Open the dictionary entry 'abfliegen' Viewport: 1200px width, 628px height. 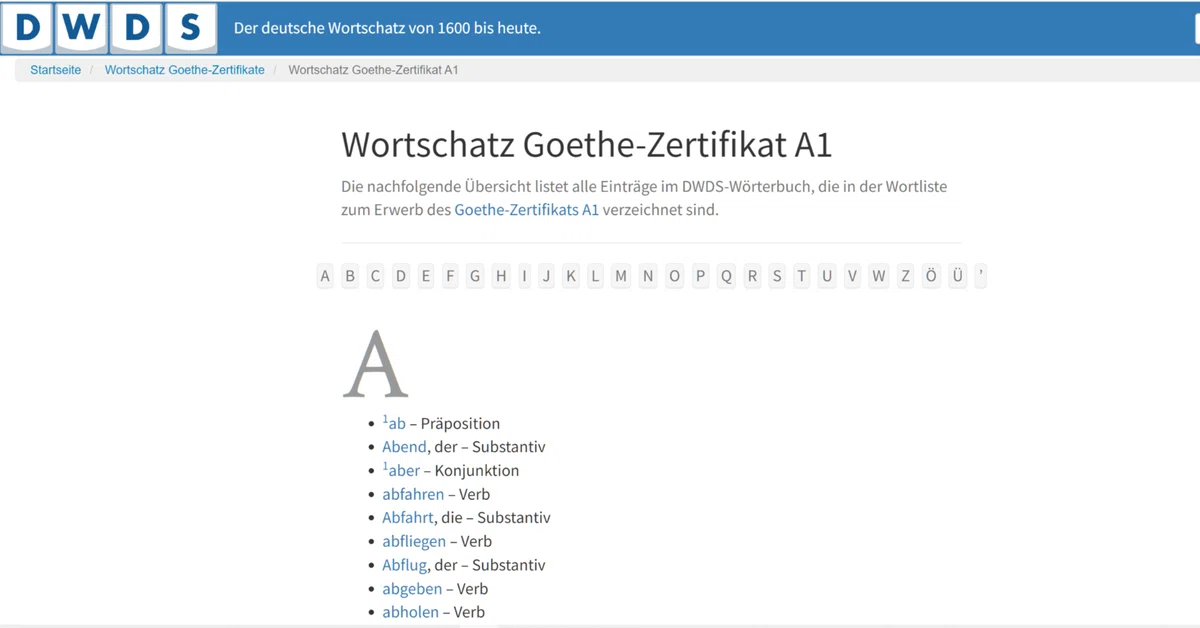[414, 541]
